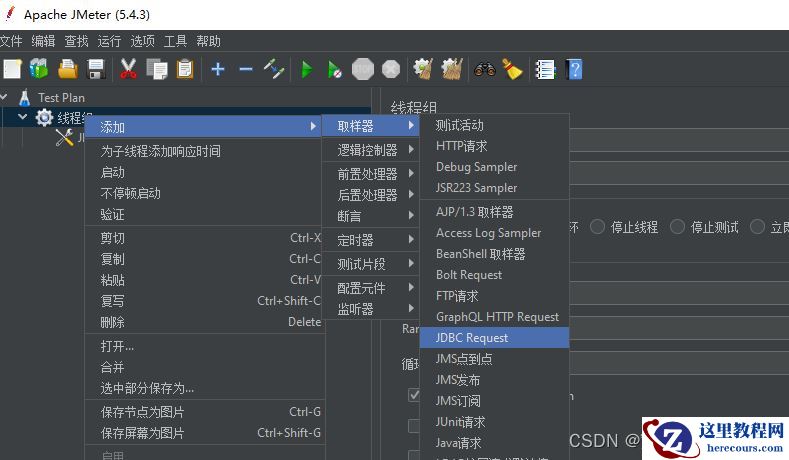Open the 编辑 menu

tap(43, 41)
